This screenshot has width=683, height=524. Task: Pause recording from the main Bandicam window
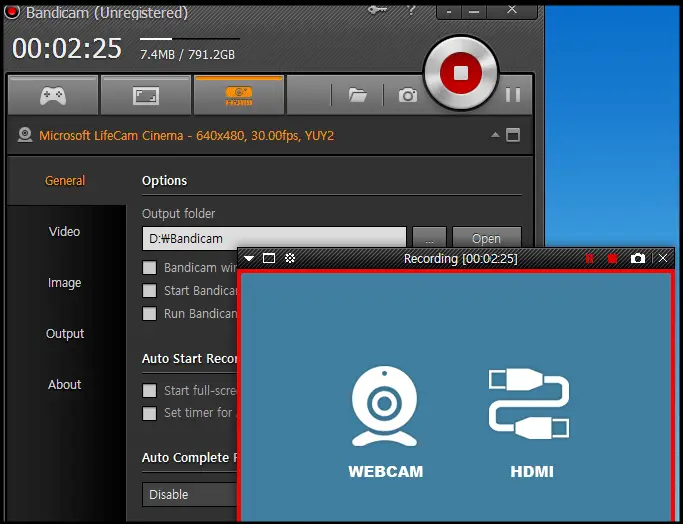(x=513, y=95)
